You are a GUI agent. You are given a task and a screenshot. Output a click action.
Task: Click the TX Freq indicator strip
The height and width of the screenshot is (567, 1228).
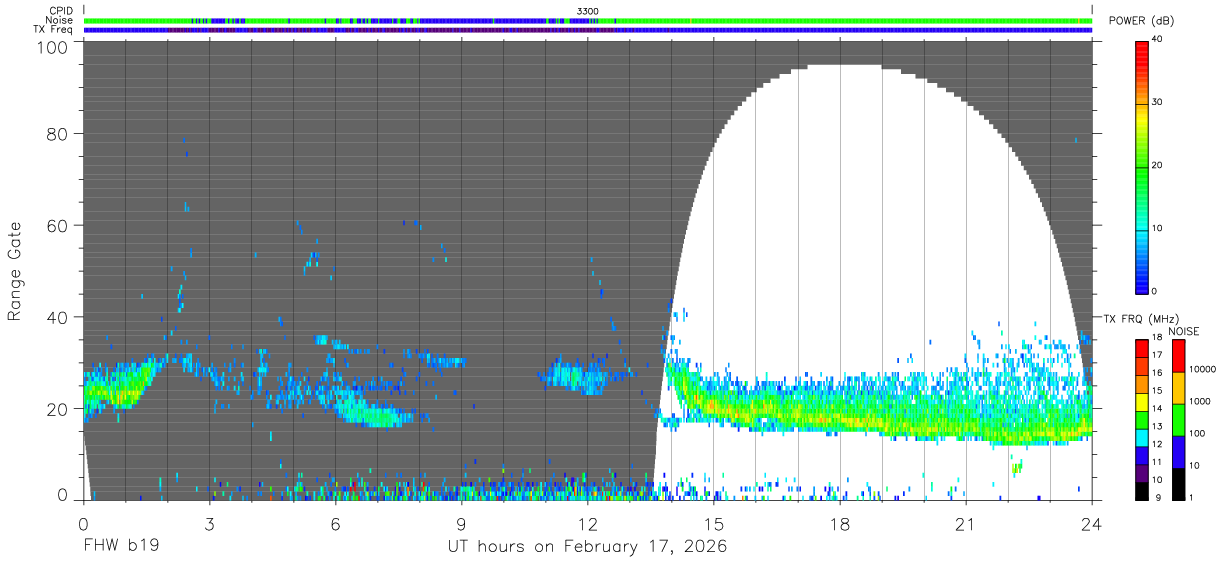[x=588, y=30]
